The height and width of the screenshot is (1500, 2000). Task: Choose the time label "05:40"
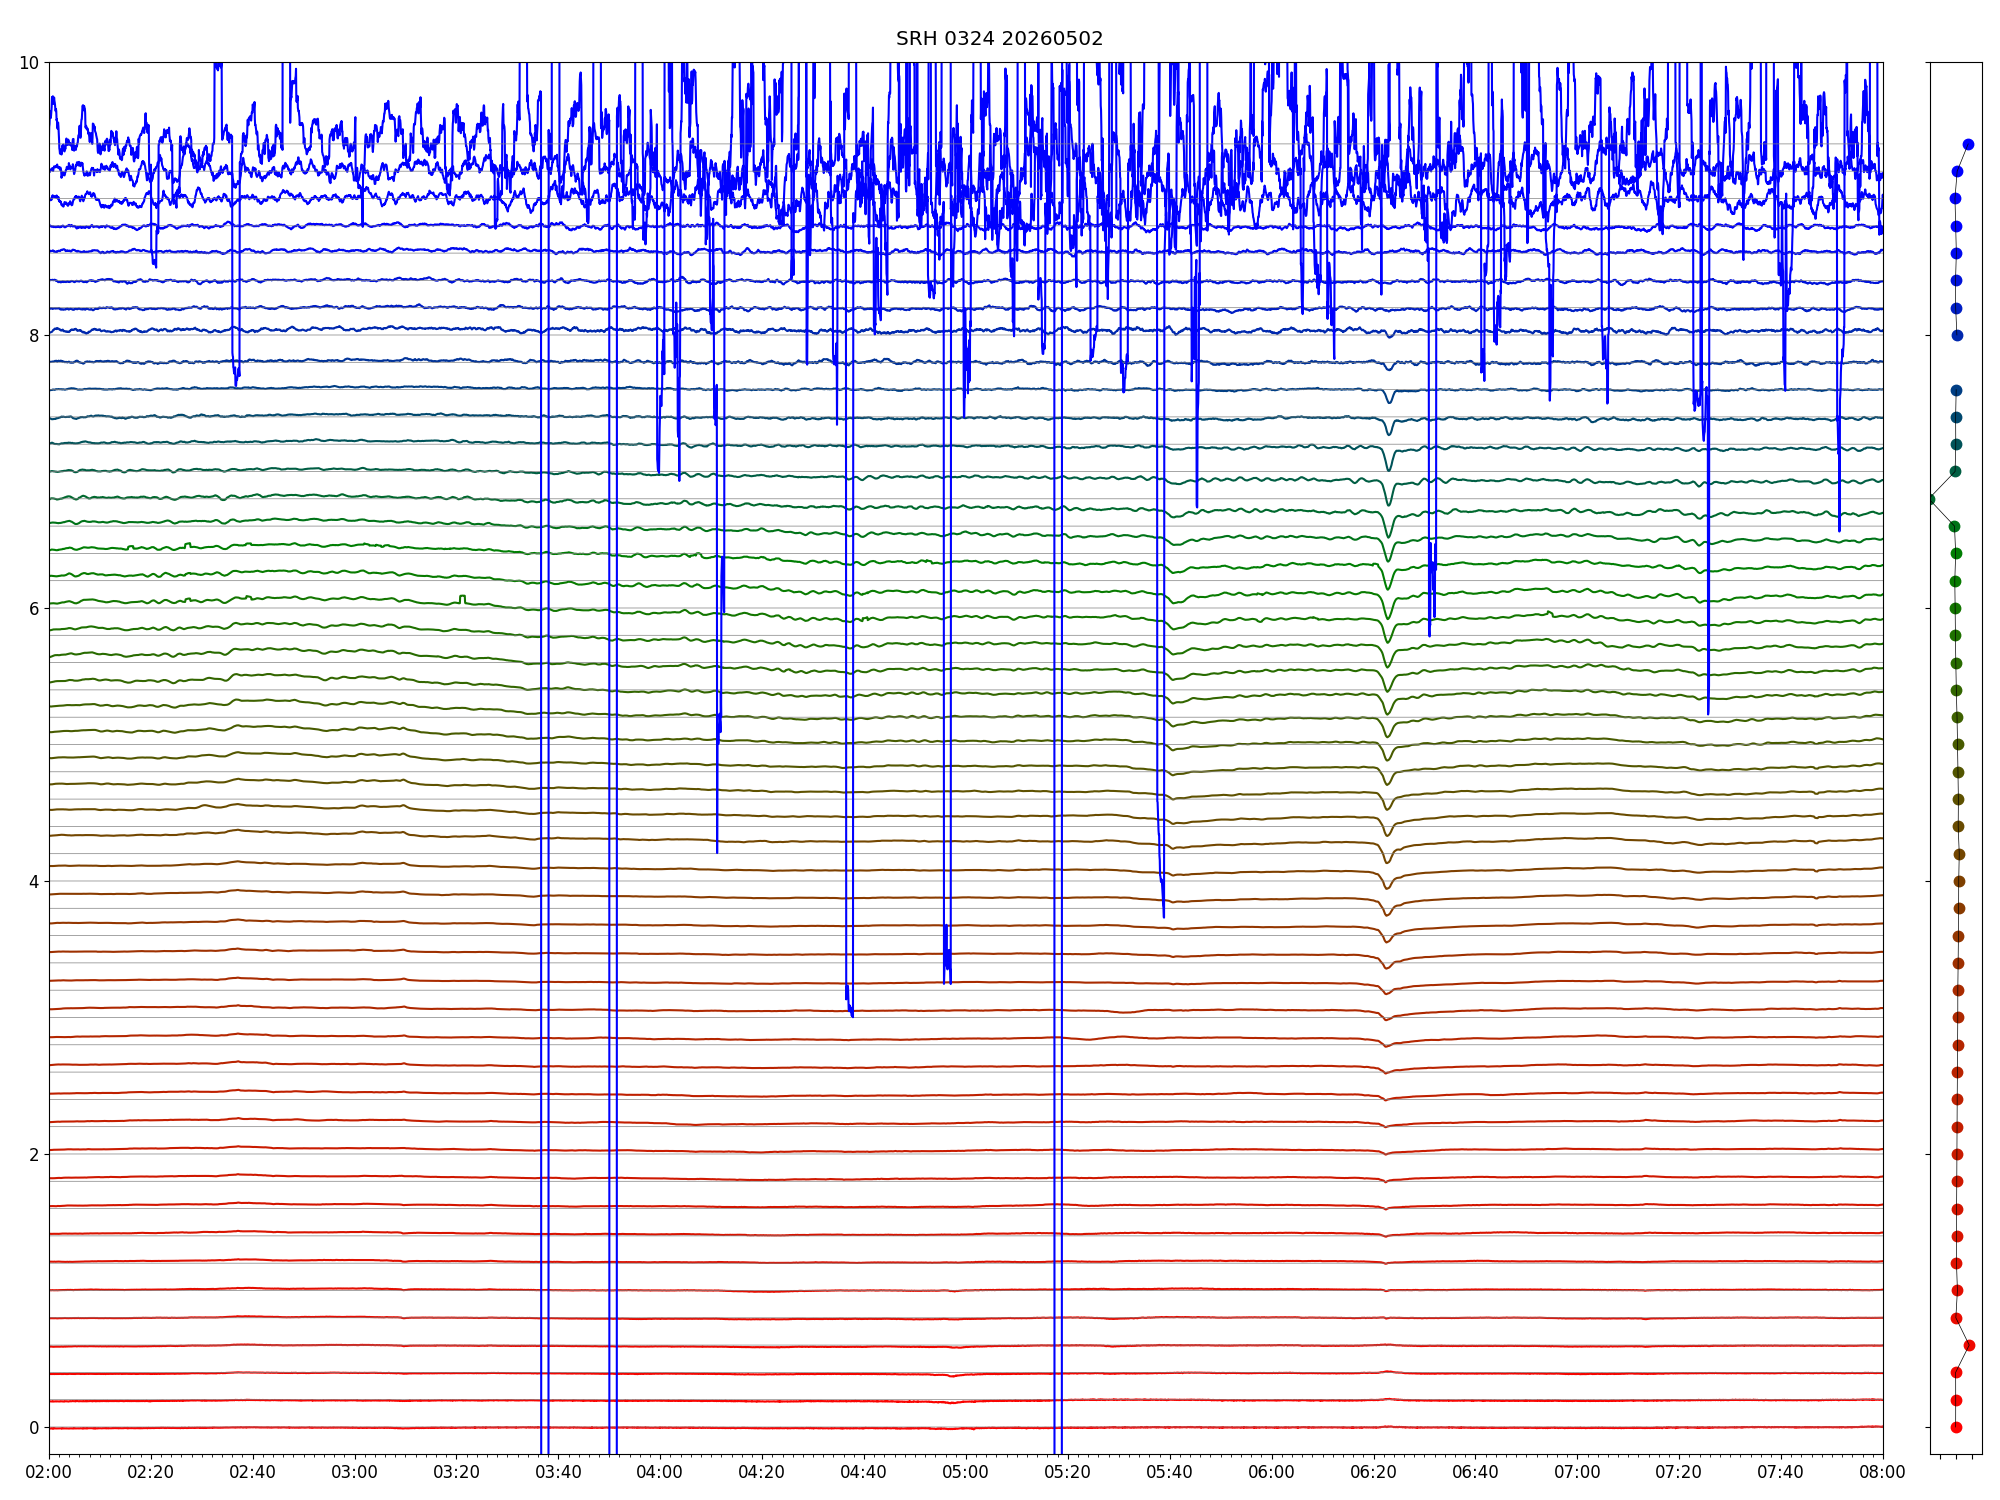click(1170, 1473)
